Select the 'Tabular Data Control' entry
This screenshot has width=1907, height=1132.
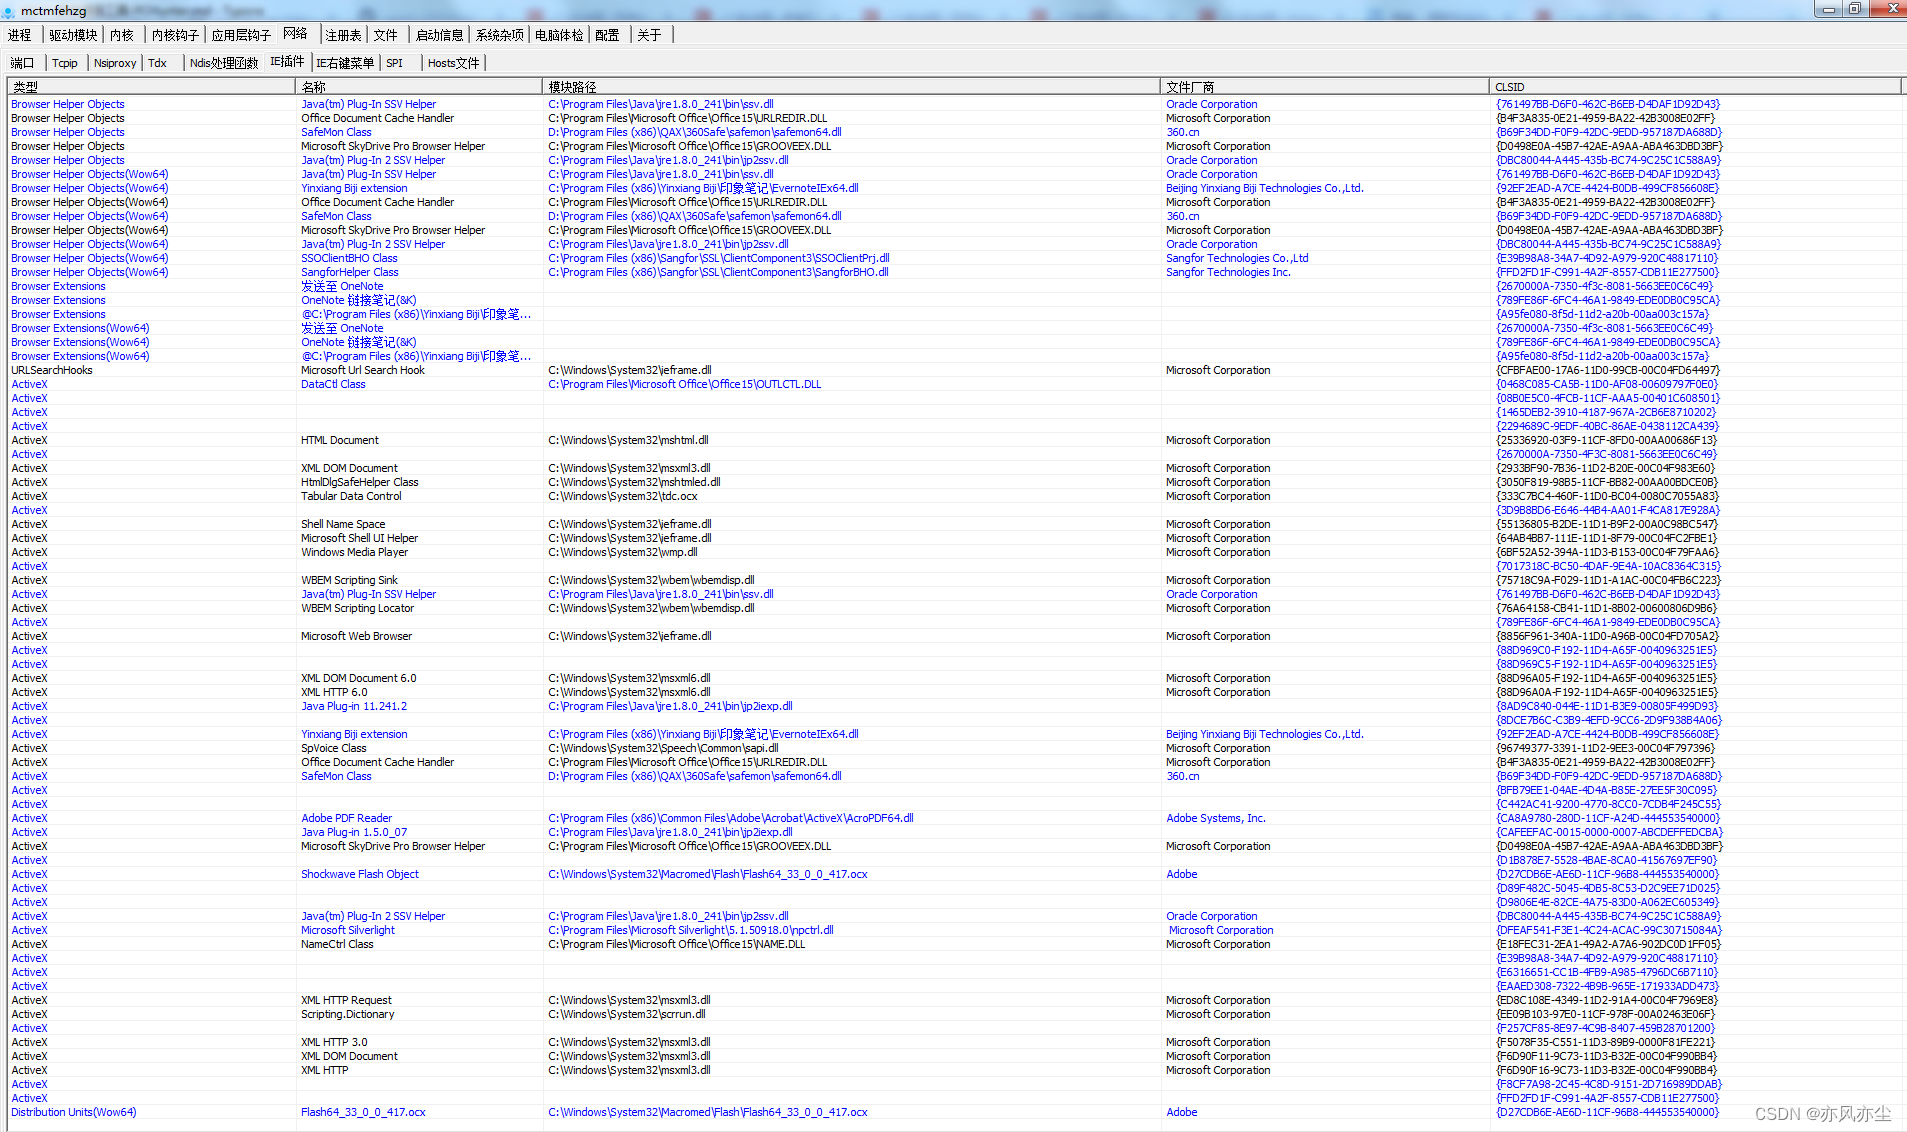(x=351, y=496)
